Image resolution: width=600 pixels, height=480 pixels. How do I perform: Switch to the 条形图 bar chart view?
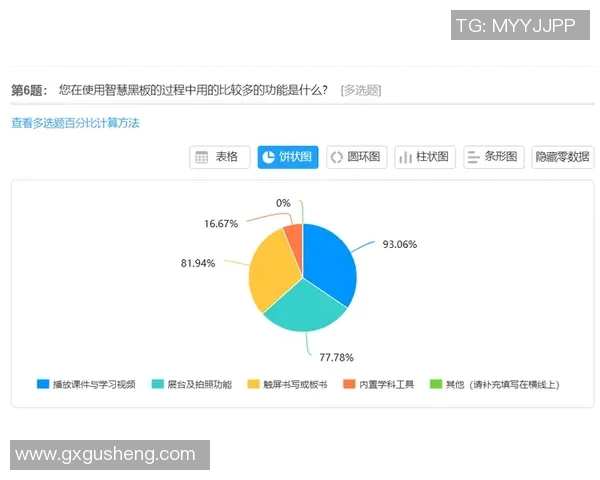click(x=494, y=157)
